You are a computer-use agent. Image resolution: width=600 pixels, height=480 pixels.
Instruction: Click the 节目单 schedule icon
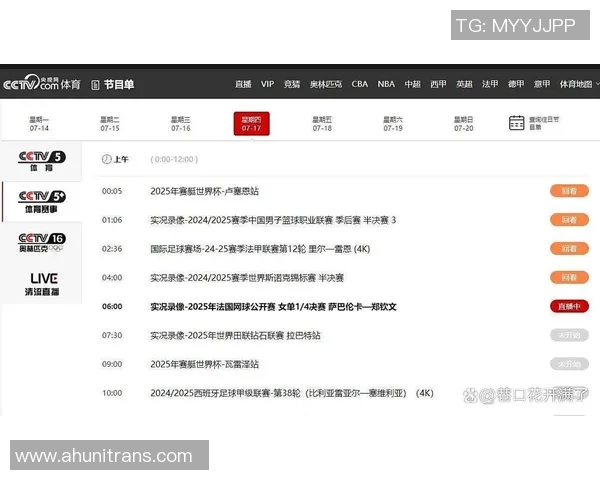95,85
